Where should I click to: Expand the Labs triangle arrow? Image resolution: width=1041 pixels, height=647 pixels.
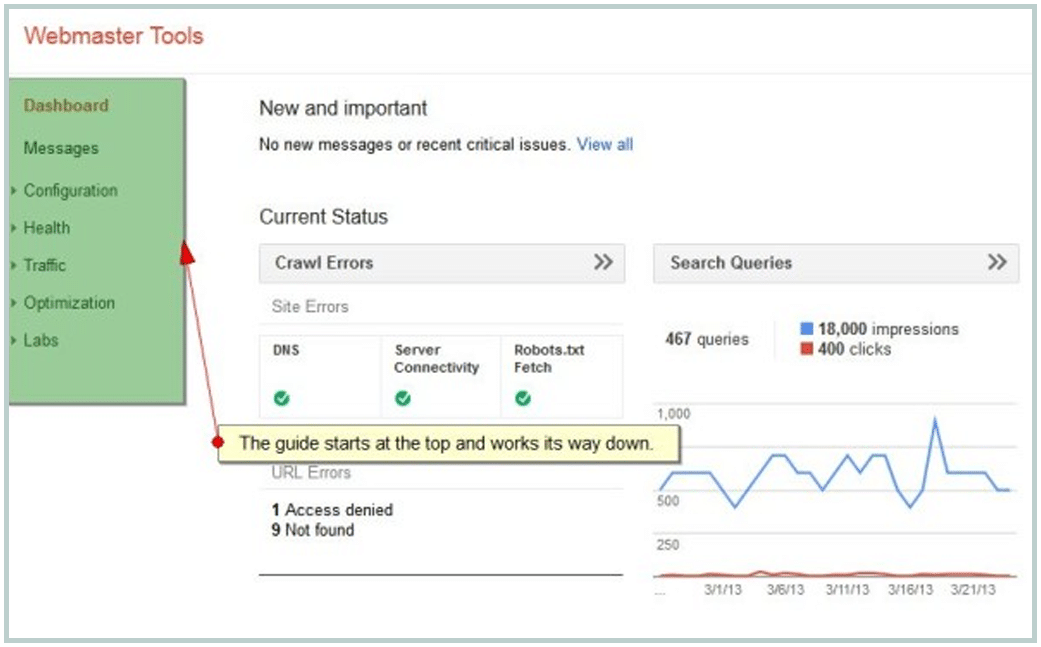click(14, 340)
